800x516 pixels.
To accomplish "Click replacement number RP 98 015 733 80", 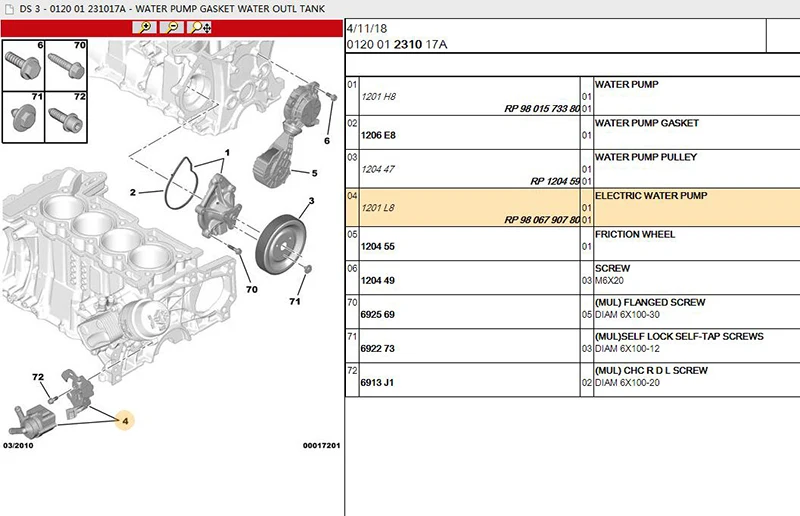I will tap(542, 109).
